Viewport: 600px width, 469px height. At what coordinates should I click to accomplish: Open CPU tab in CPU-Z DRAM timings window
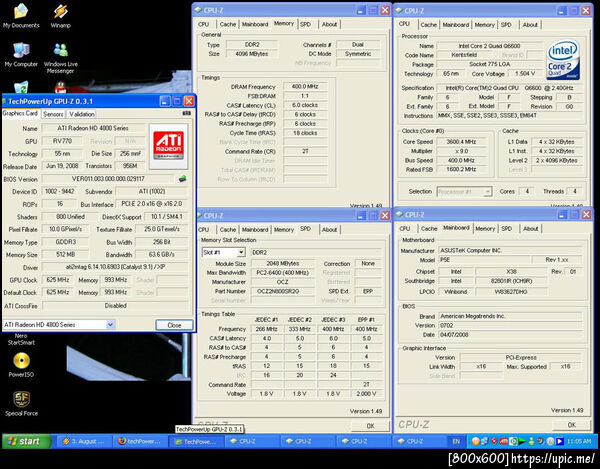[204, 24]
